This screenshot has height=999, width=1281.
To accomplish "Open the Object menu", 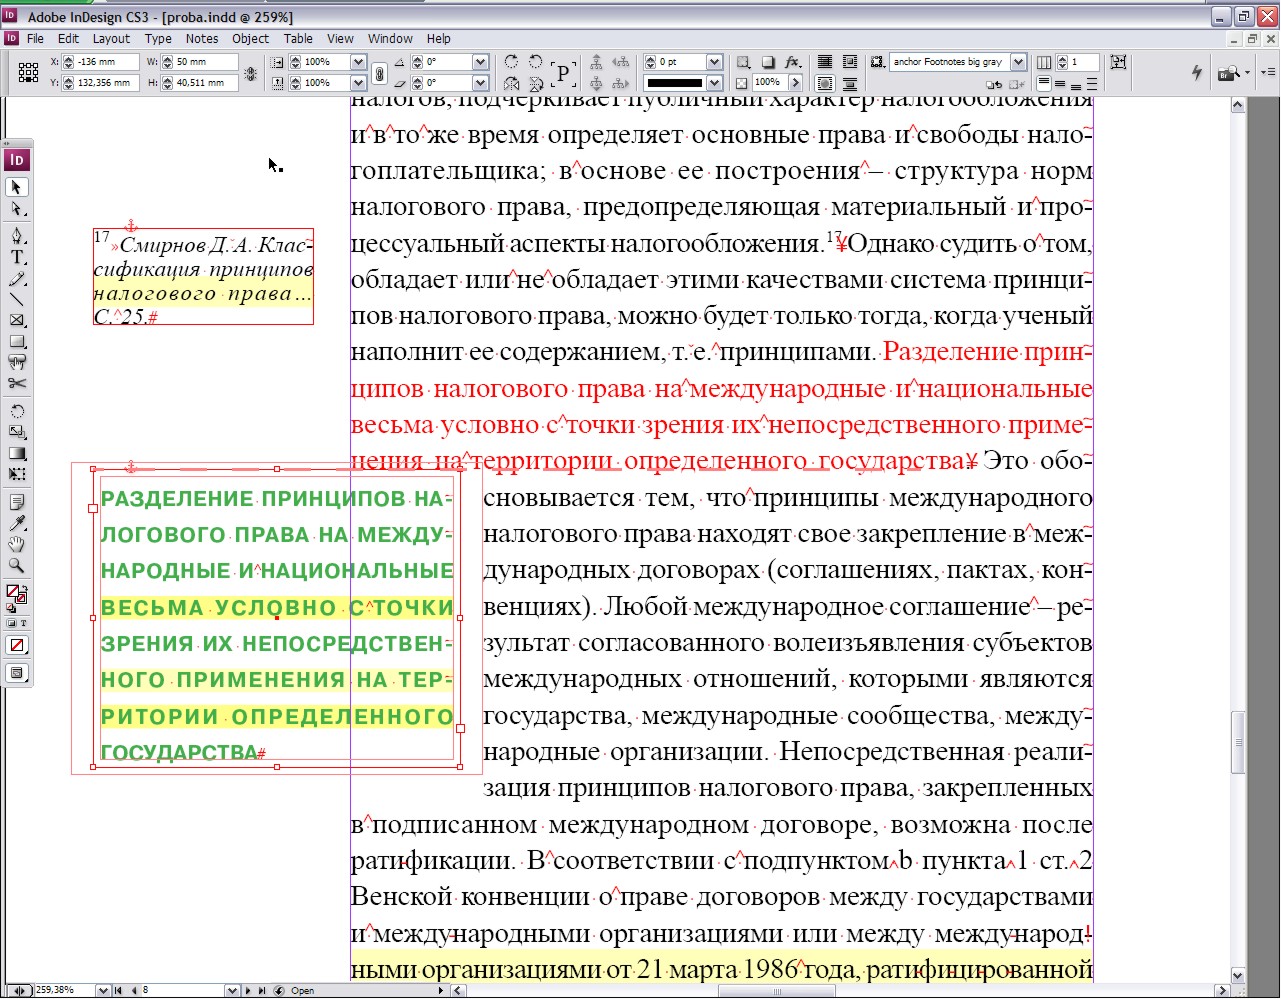I will click(x=250, y=39).
